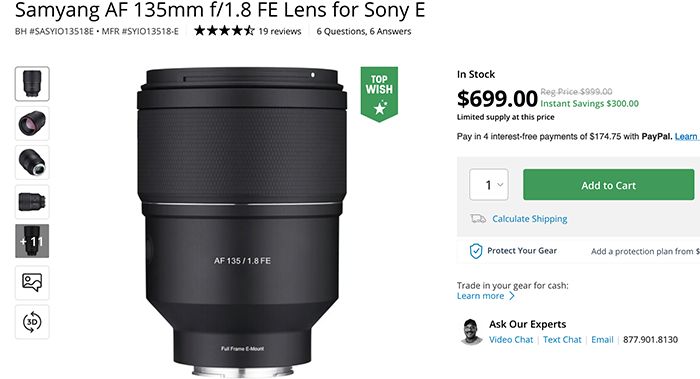Image resolution: width=700 pixels, height=379 pixels.
Task: Open the 3D 360 view icon
Action: (x=32, y=322)
